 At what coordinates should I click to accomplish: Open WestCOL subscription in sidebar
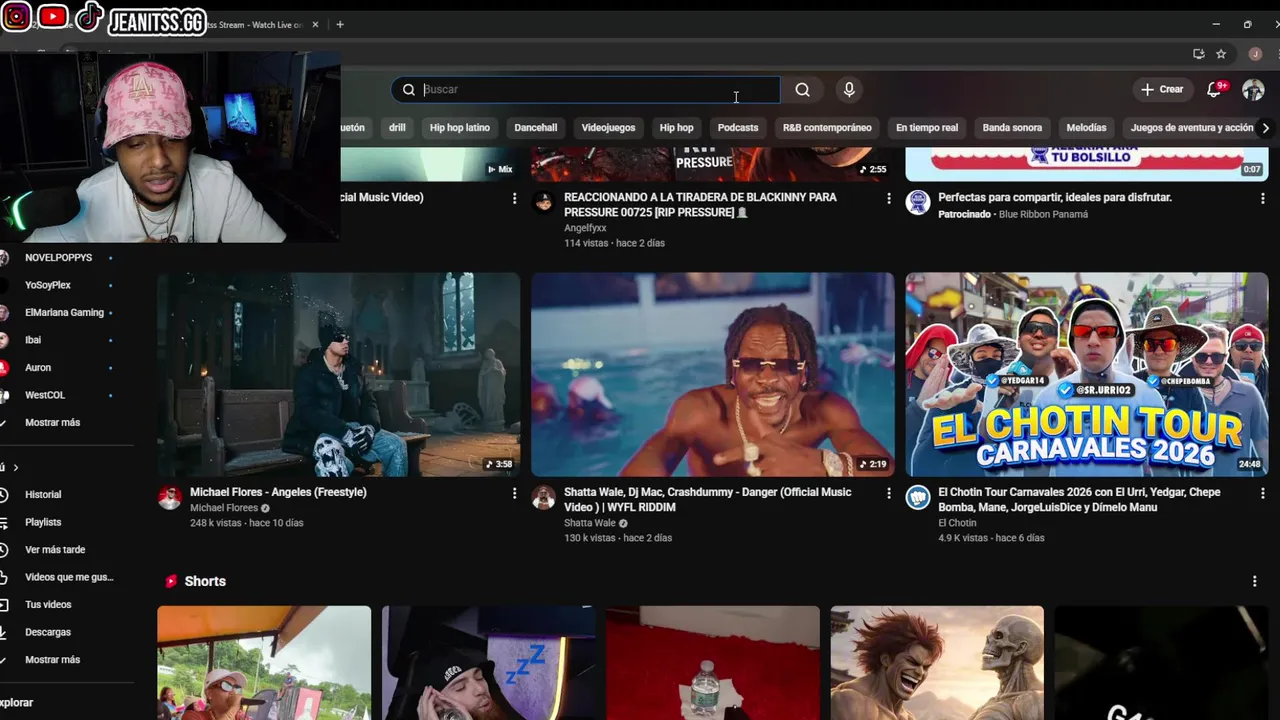pyautogui.click(x=45, y=395)
